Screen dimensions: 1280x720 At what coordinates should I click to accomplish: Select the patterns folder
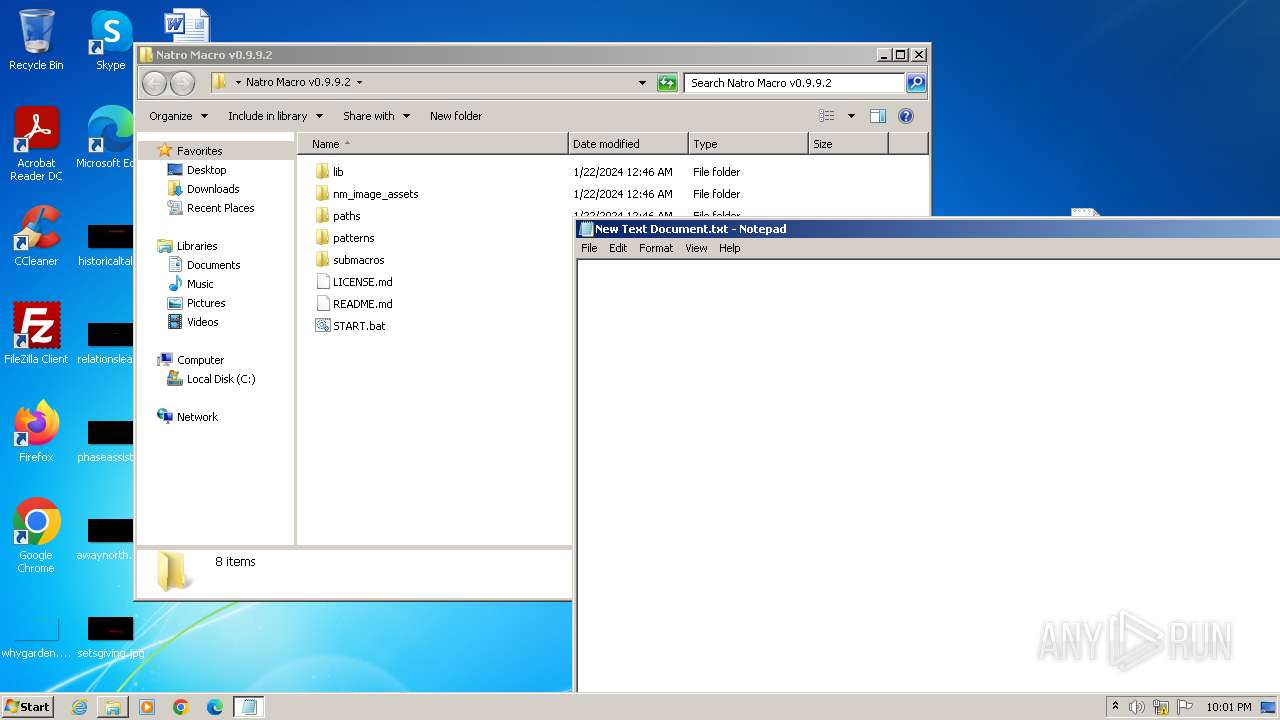344,238
